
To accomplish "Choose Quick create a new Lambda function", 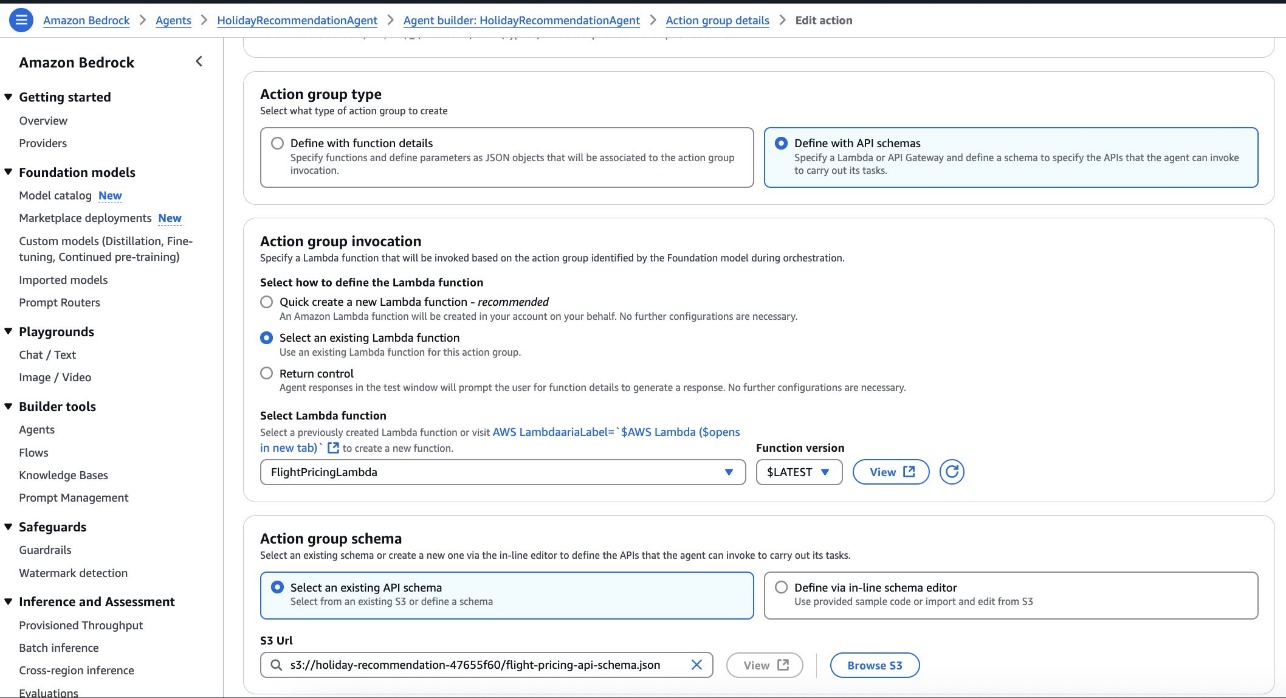I will coord(266,302).
